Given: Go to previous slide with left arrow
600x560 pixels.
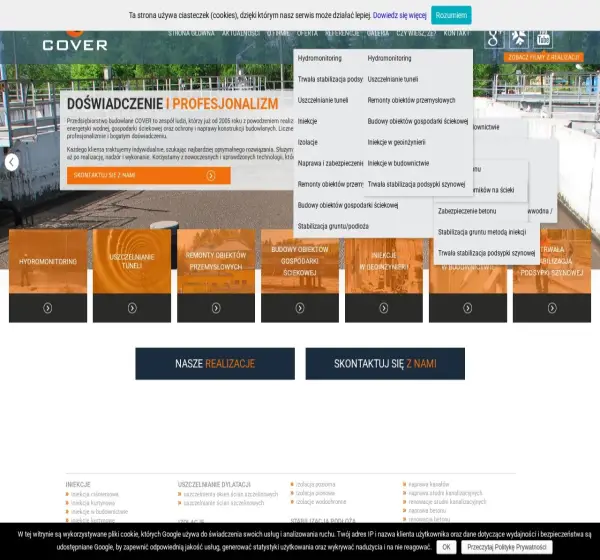Looking at the screenshot, I should pos(12,162).
